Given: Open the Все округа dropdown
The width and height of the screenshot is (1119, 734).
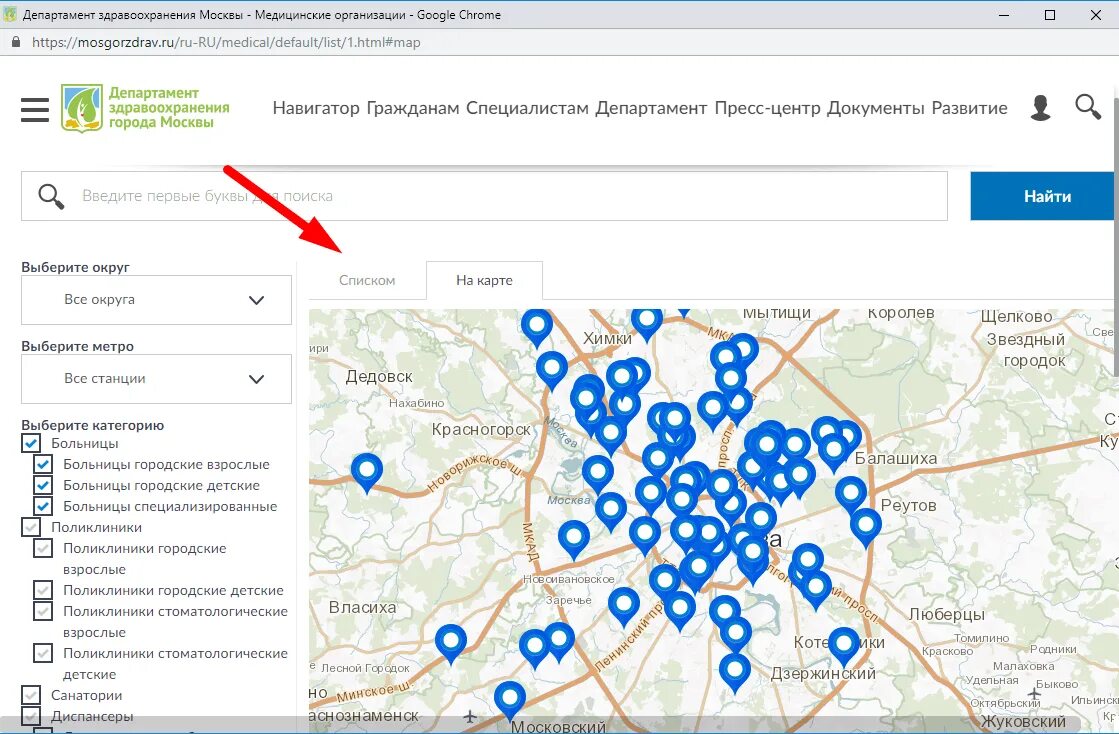Looking at the screenshot, I should point(156,300).
